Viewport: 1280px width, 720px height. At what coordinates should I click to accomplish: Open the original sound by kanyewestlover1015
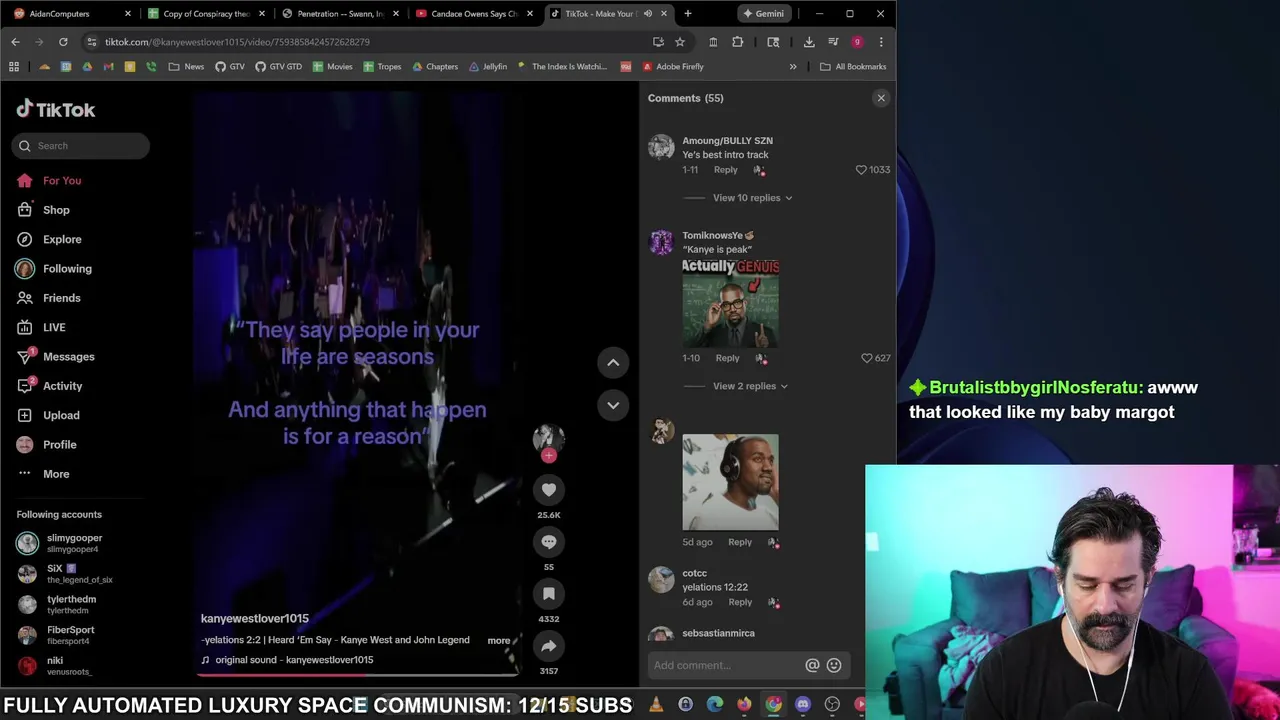tap(287, 660)
